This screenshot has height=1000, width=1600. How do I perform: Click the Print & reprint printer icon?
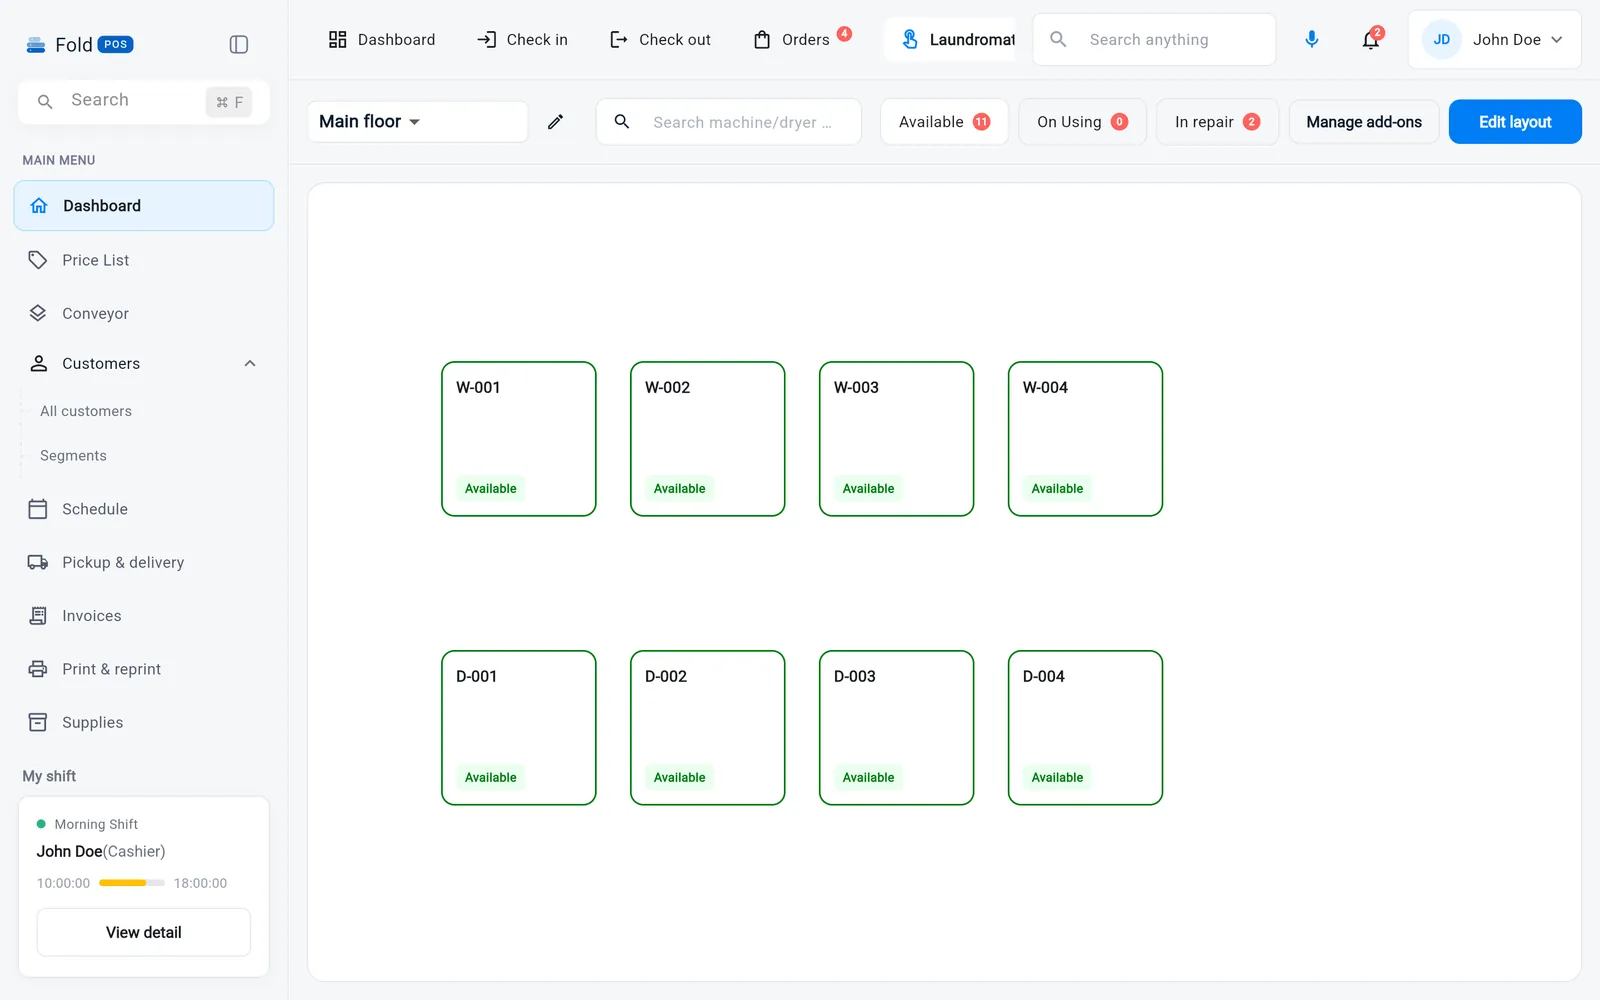click(38, 669)
